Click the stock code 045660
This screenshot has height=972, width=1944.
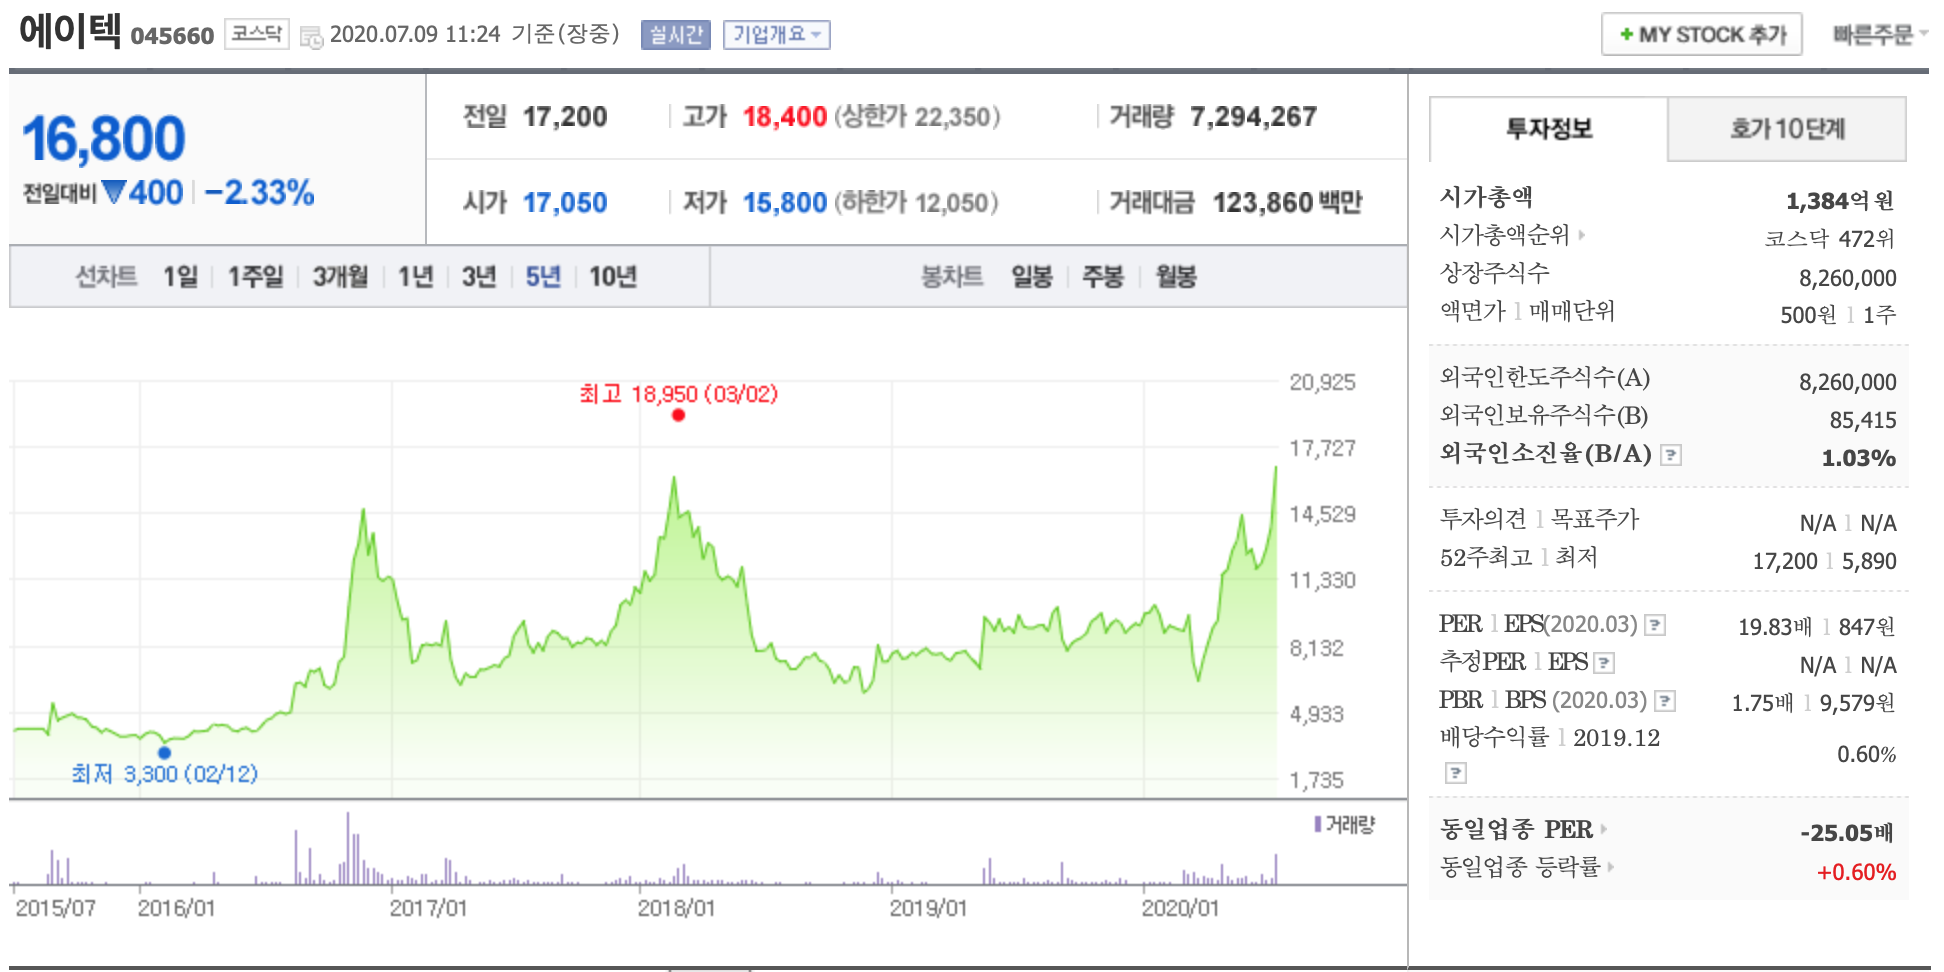(x=172, y=36)
